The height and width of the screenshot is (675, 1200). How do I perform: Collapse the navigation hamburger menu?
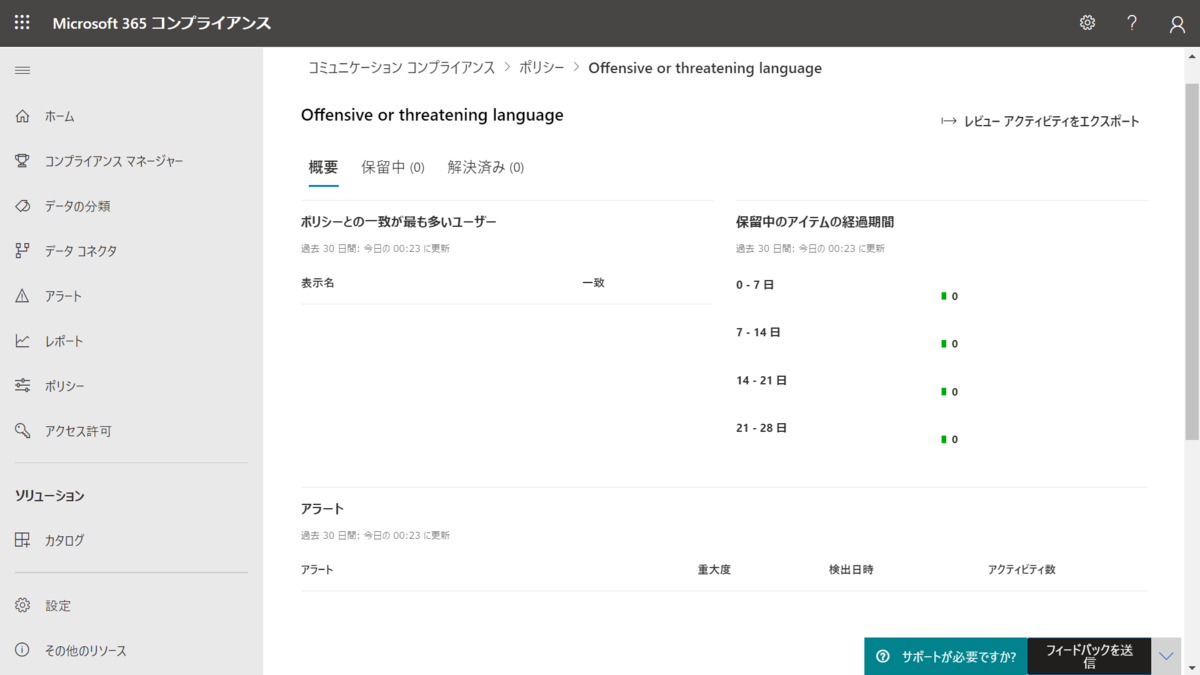[22, 70]
